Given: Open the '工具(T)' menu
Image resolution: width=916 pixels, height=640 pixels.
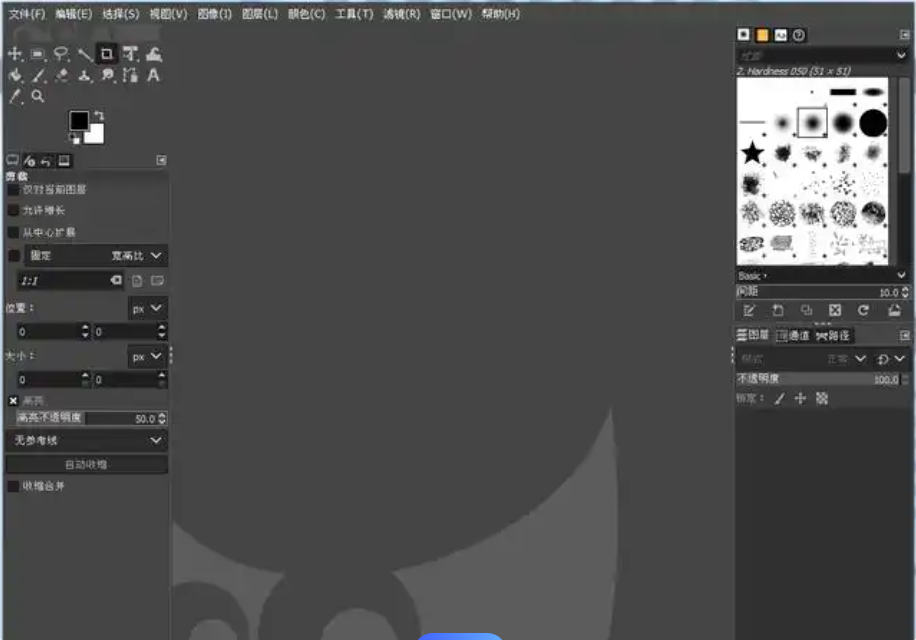Looking at the screenshot, I should pyautogui.click(x=354, y=14).
